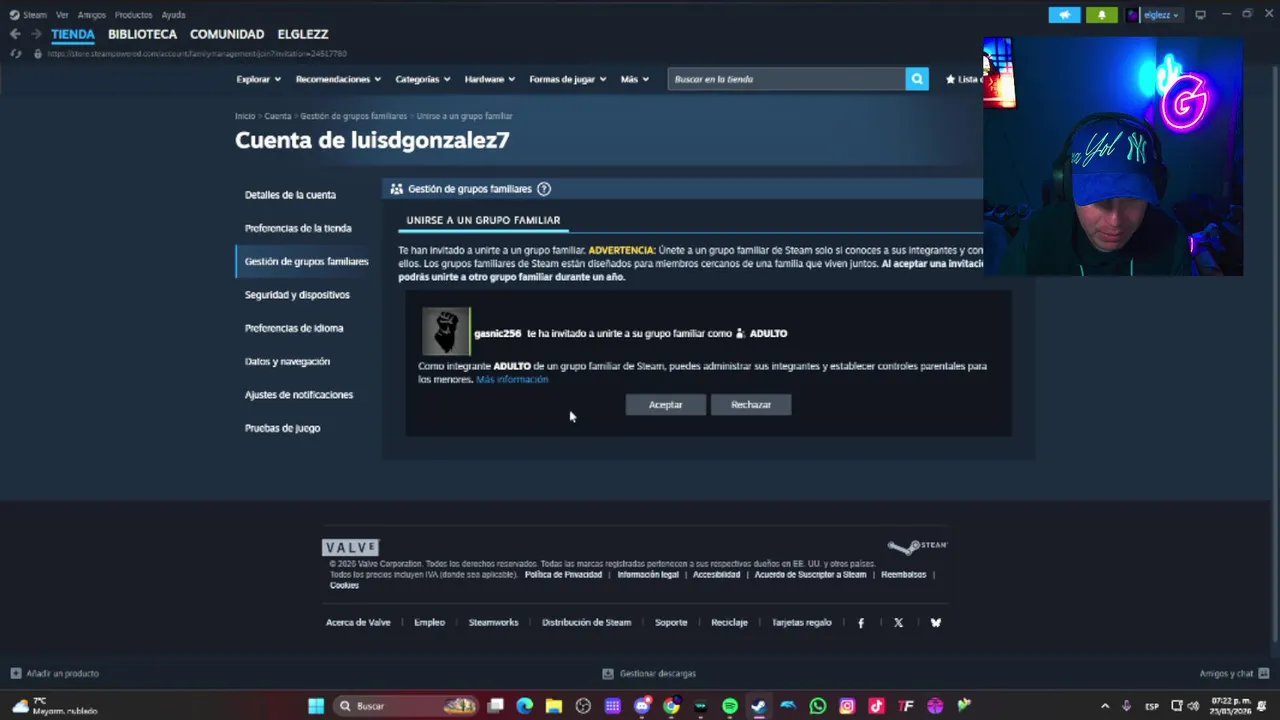Click Rechazar to decline invitation
This screenshot has height=720, width=1280.
pos(751,404)
